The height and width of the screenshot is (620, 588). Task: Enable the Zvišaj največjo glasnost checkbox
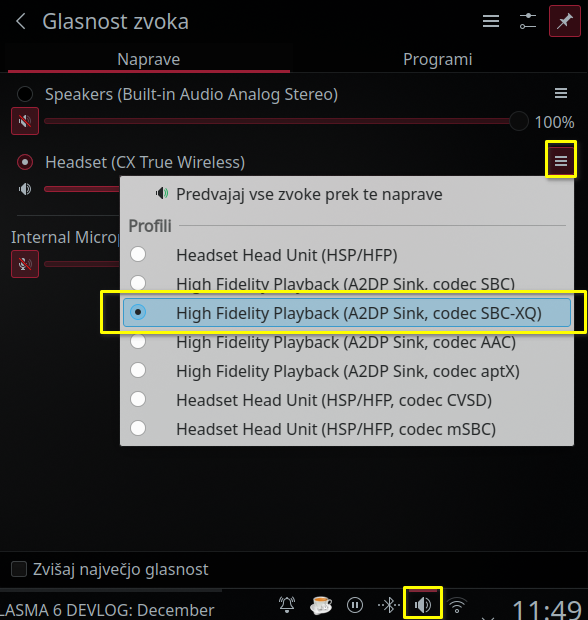point(19,569)
